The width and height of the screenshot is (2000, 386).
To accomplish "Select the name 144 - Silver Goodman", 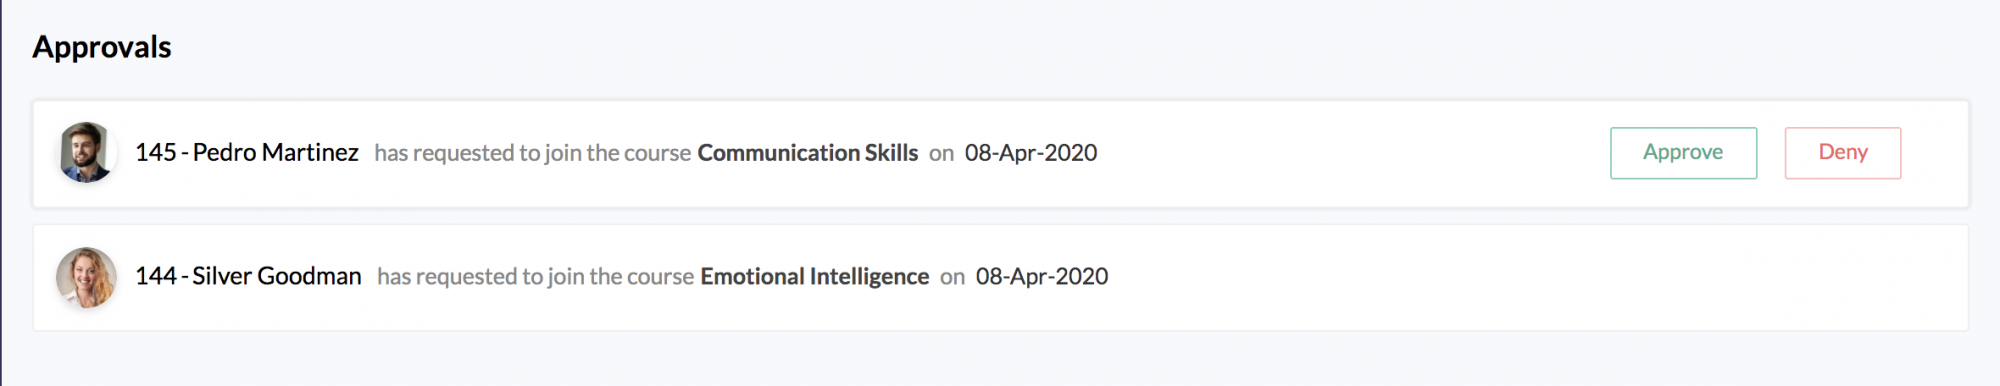I will (248, 277).
